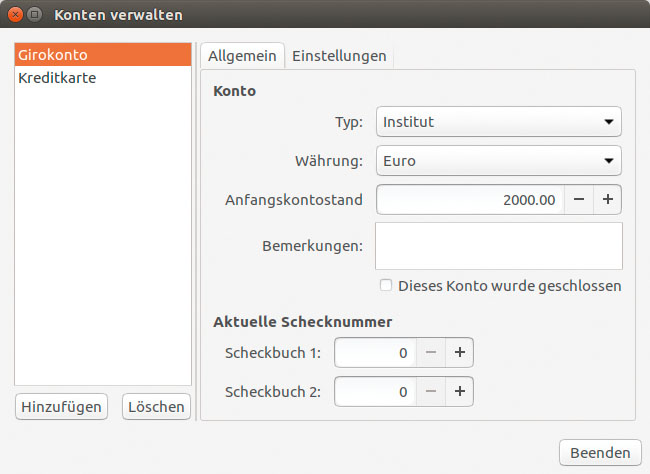Decrease Anfangskontostand with minus button
This screenshot has height=474, width=650.
[x=579, y=199]
